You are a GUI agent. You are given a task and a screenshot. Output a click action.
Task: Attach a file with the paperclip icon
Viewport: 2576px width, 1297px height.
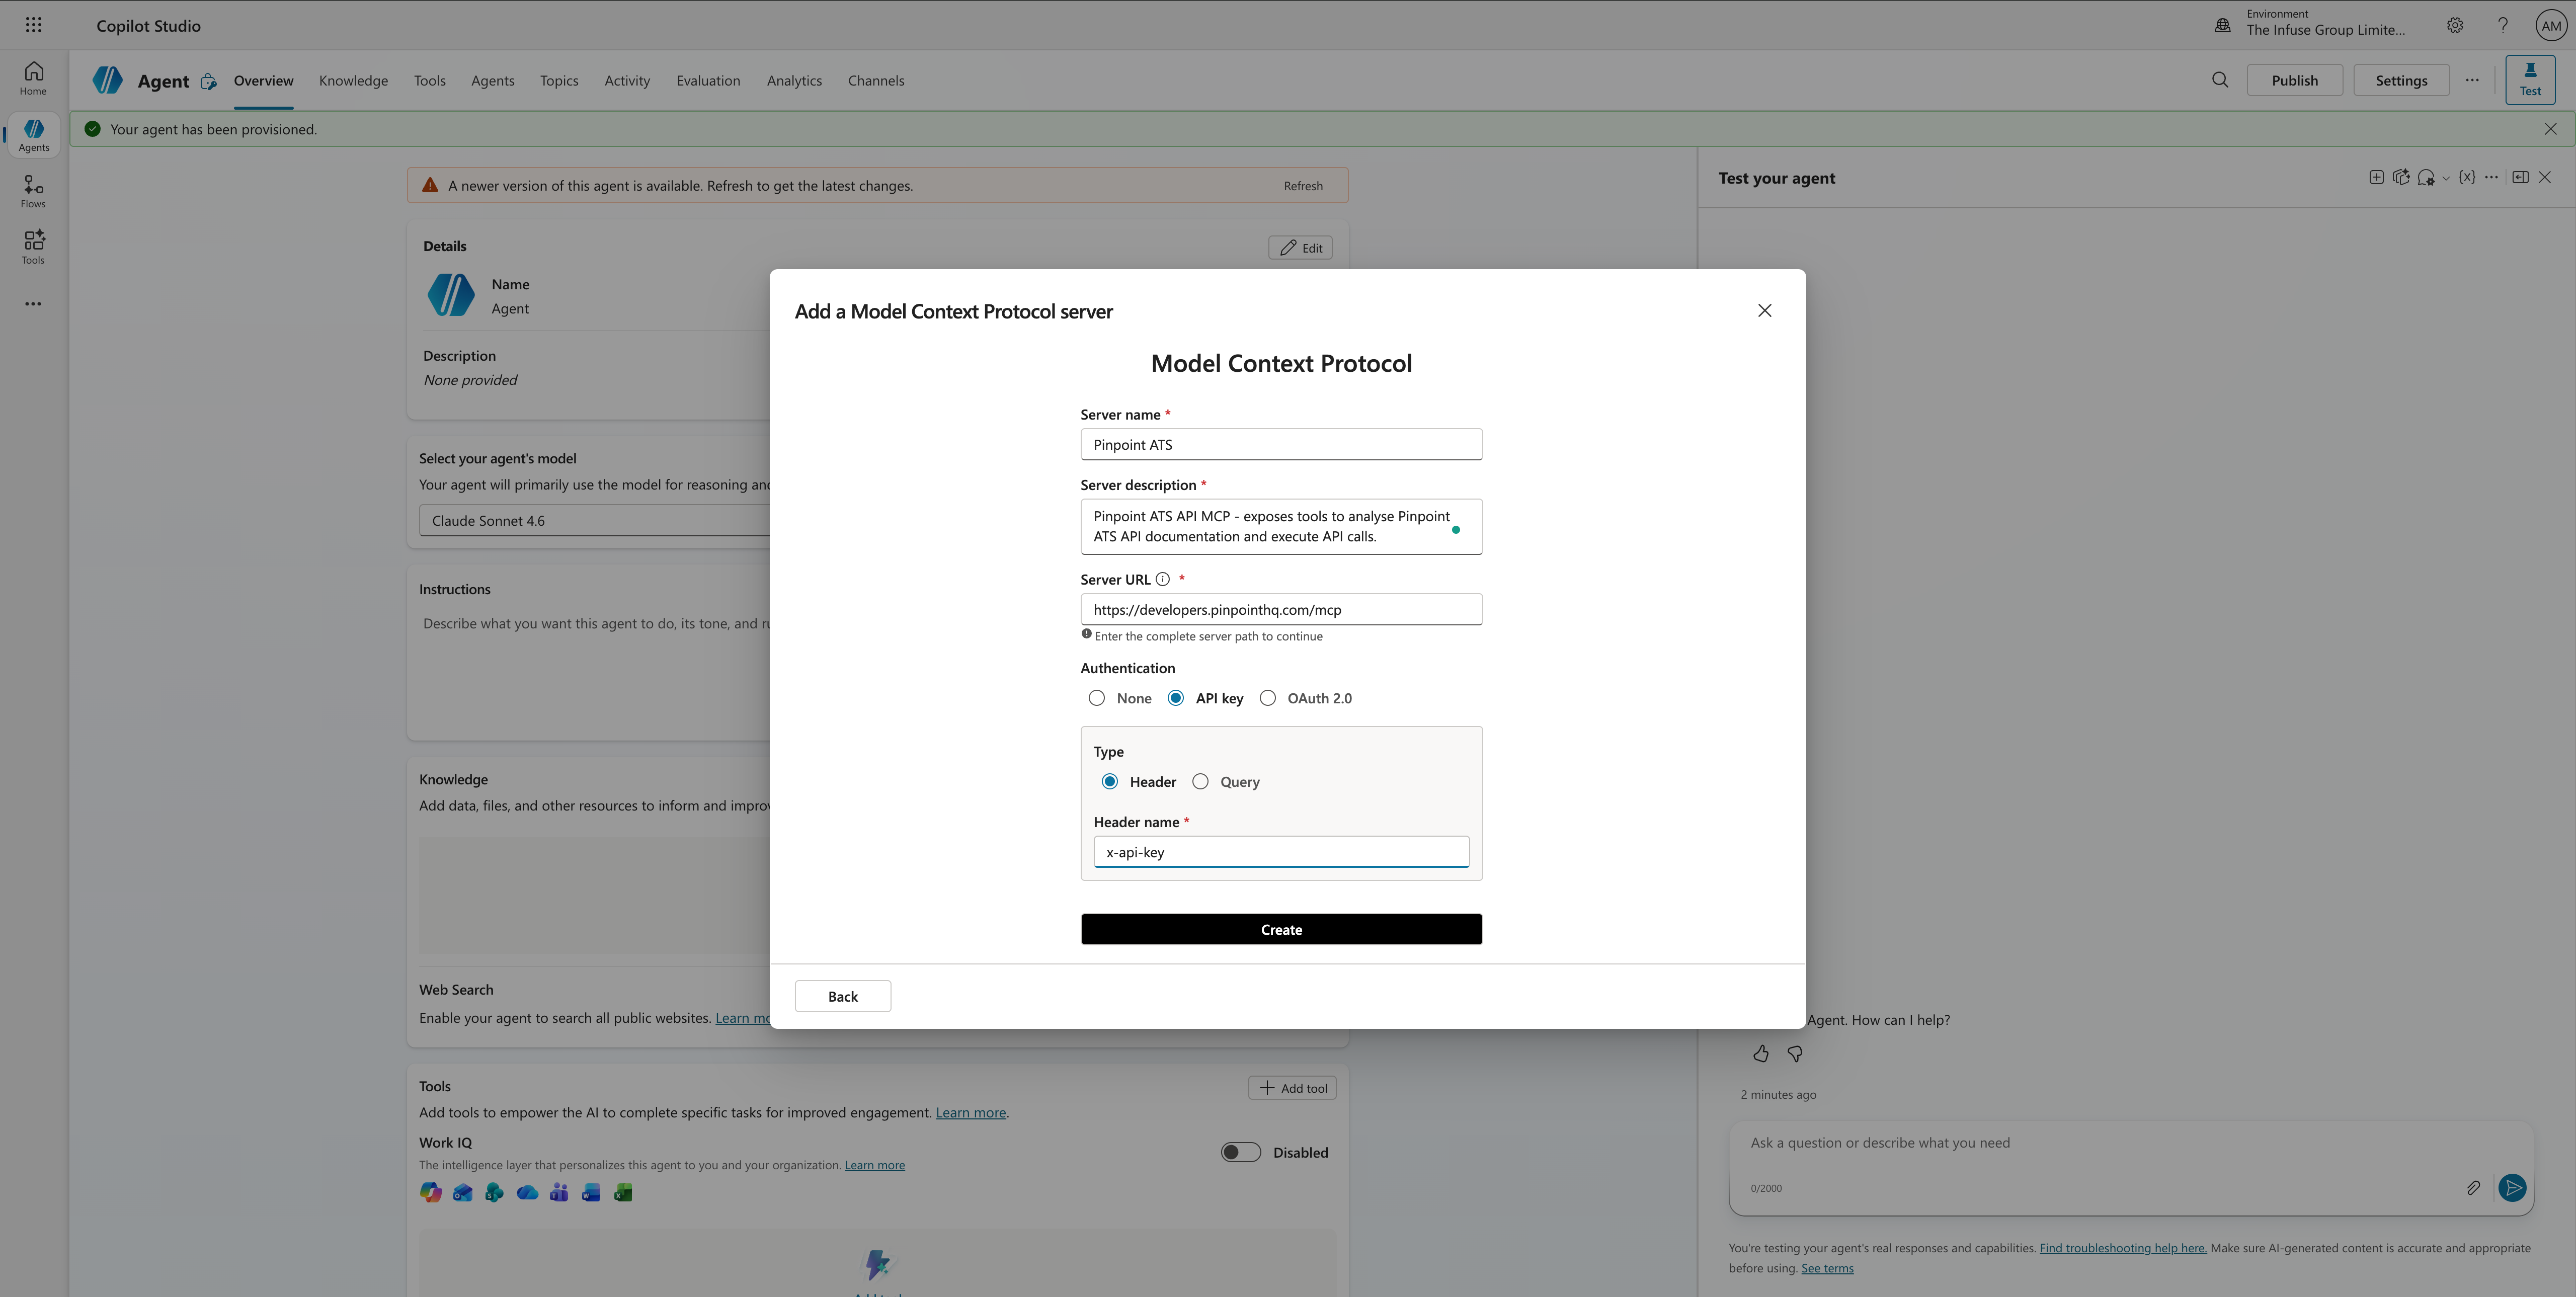tap(2472, 1187)
